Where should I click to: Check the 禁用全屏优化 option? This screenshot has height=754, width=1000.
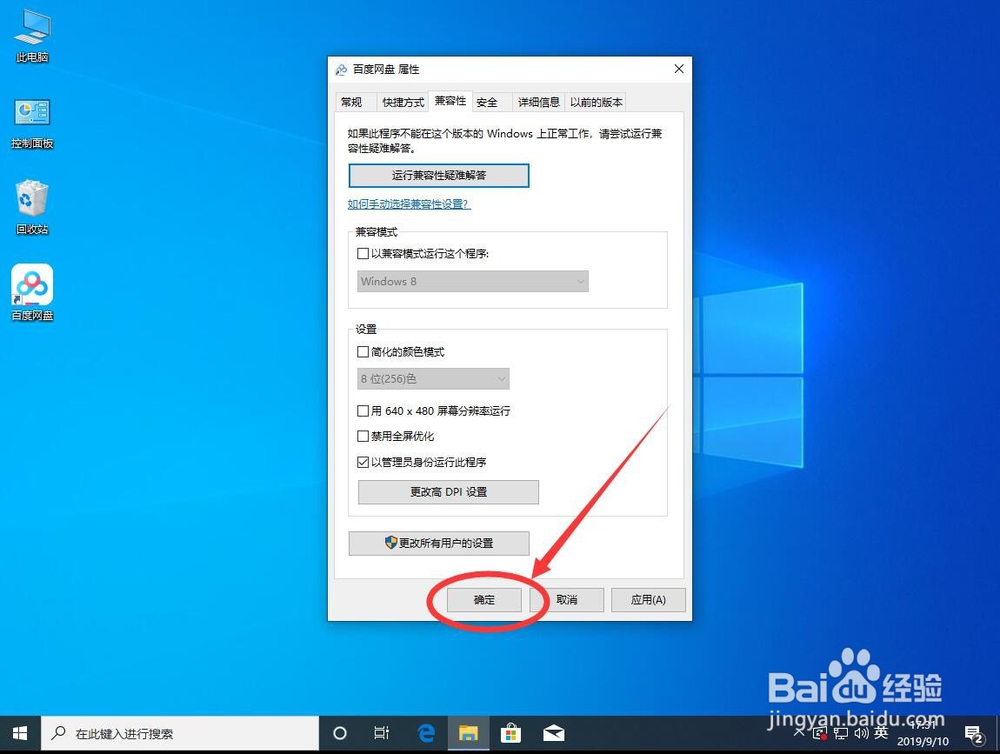pyautogui.click(x=364, y=435)
